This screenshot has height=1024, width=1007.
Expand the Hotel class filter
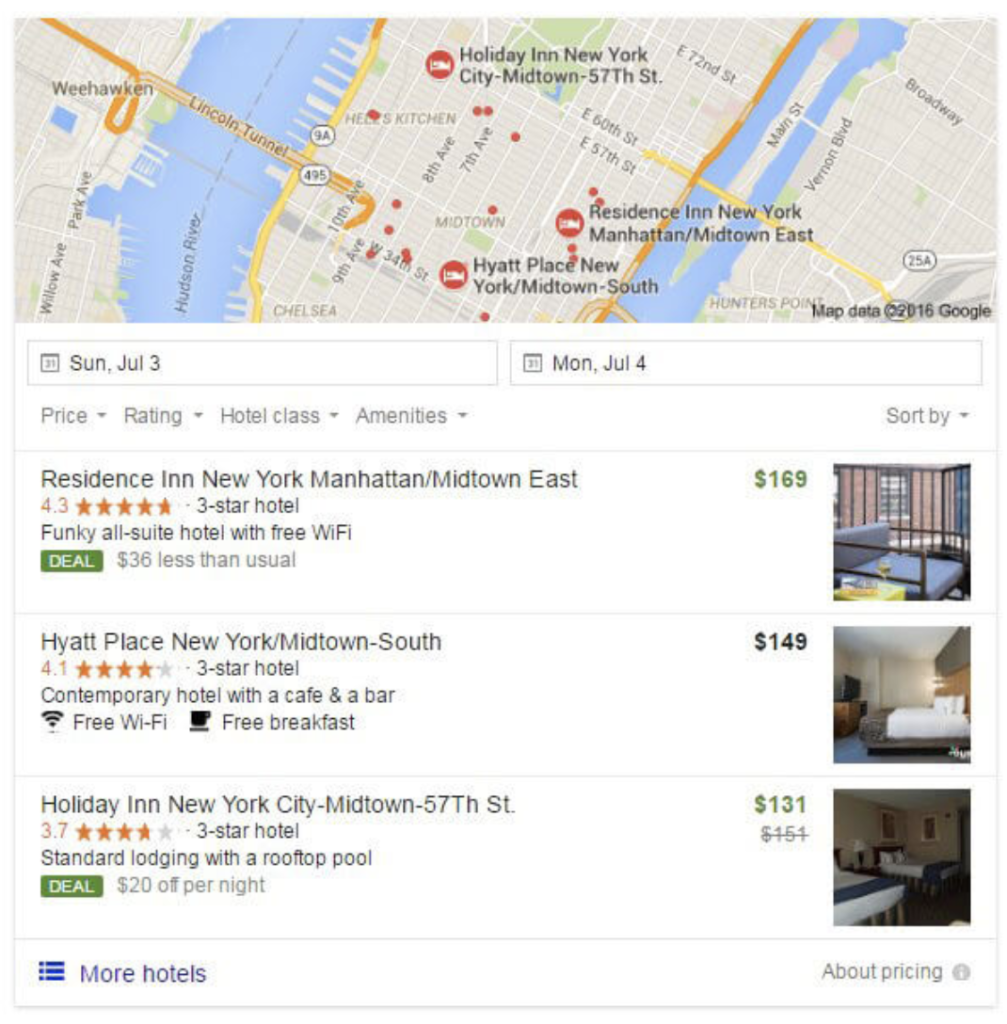(x=280, y=416)
